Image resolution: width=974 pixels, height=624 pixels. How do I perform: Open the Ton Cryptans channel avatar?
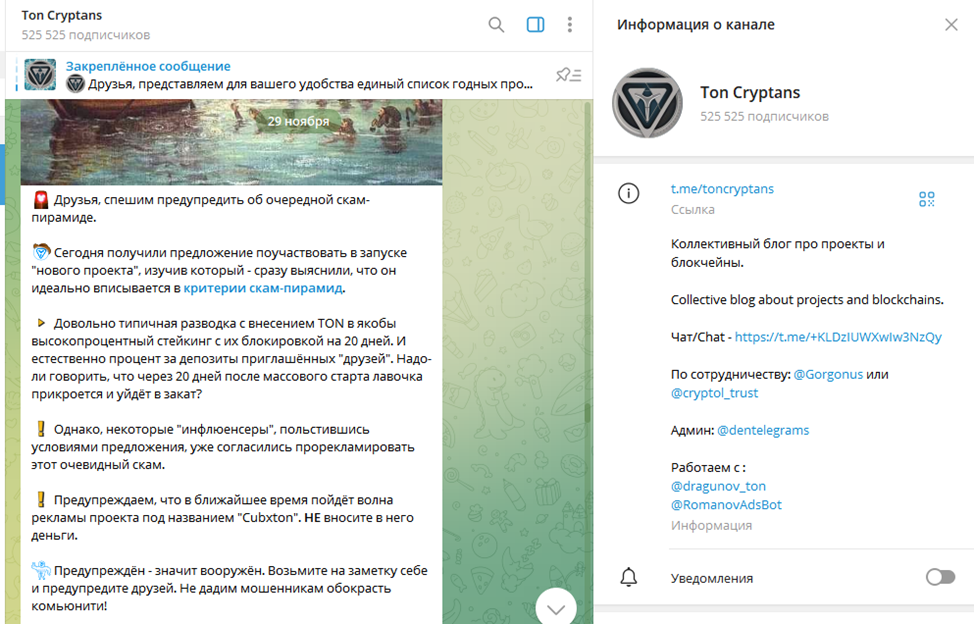coord(647,103)
